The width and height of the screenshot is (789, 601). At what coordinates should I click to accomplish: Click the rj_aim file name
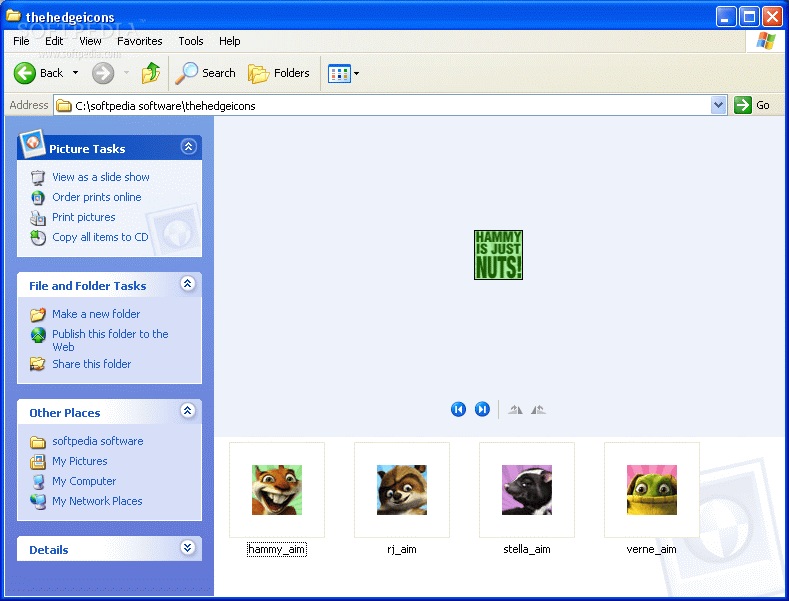[x=402, y=549]
